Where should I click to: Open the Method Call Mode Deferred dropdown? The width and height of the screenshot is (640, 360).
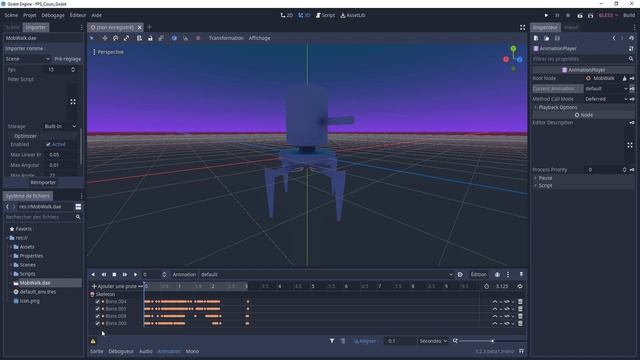click(606, 99)
